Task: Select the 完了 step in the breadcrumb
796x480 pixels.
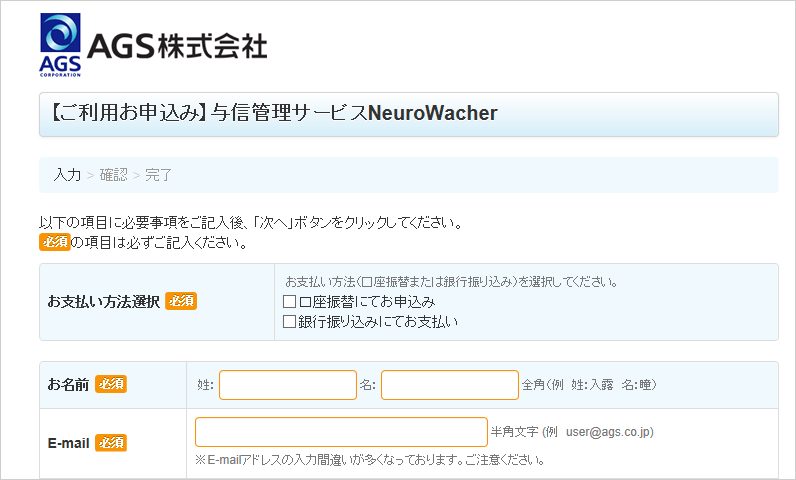Action: (x=159, y=175)
